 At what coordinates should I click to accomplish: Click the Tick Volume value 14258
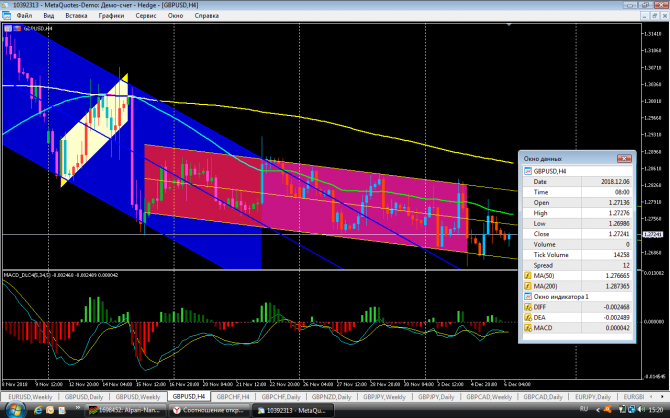(x=621, y=255)
